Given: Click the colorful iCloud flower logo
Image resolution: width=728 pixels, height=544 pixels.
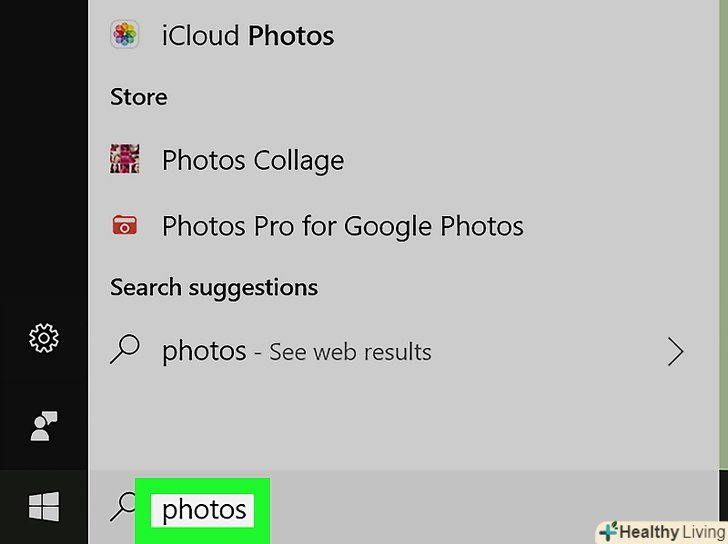Looking at the screenshot, I should pos(125,35).
